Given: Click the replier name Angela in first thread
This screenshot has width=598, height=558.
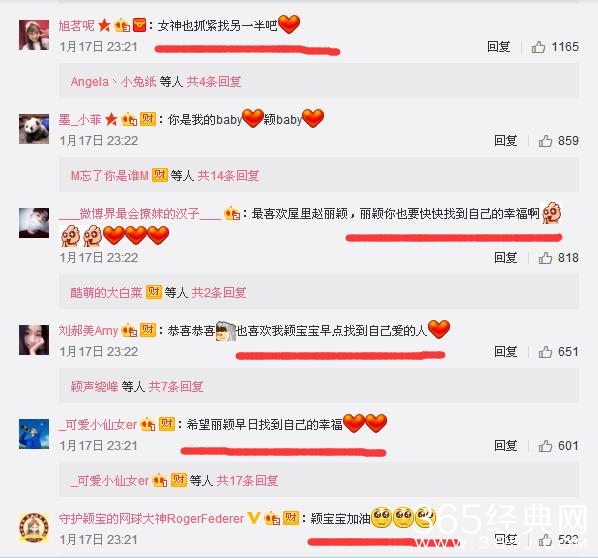Looking at the screenshot, I should coord(90,82).
